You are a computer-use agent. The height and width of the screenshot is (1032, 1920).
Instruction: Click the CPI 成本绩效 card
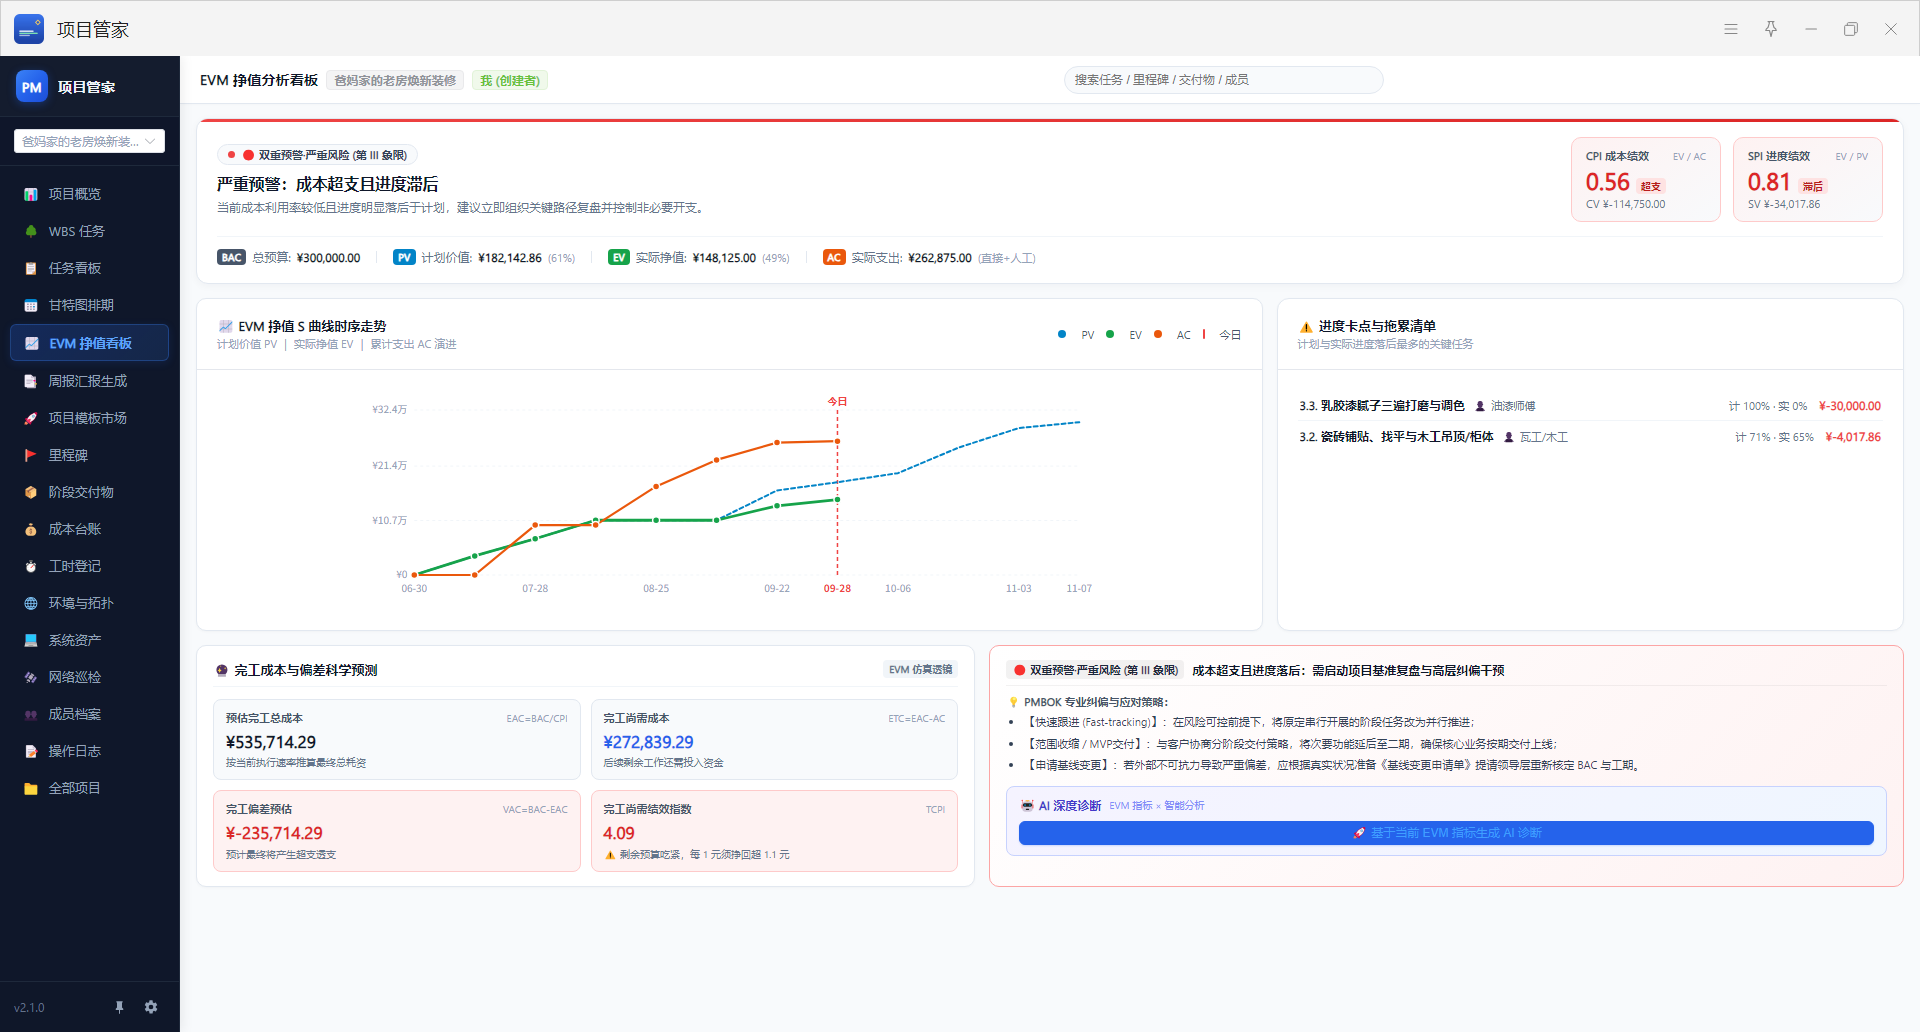tap(1645, 180)
